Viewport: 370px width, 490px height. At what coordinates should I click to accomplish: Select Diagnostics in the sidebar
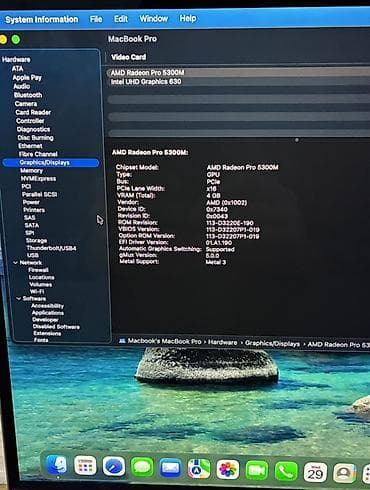[x=33, y=129]
